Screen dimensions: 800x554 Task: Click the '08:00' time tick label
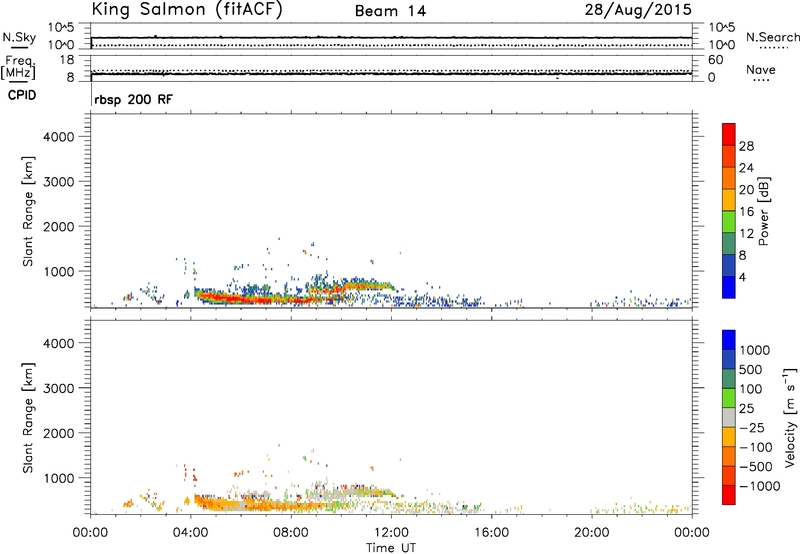[291, 533]
